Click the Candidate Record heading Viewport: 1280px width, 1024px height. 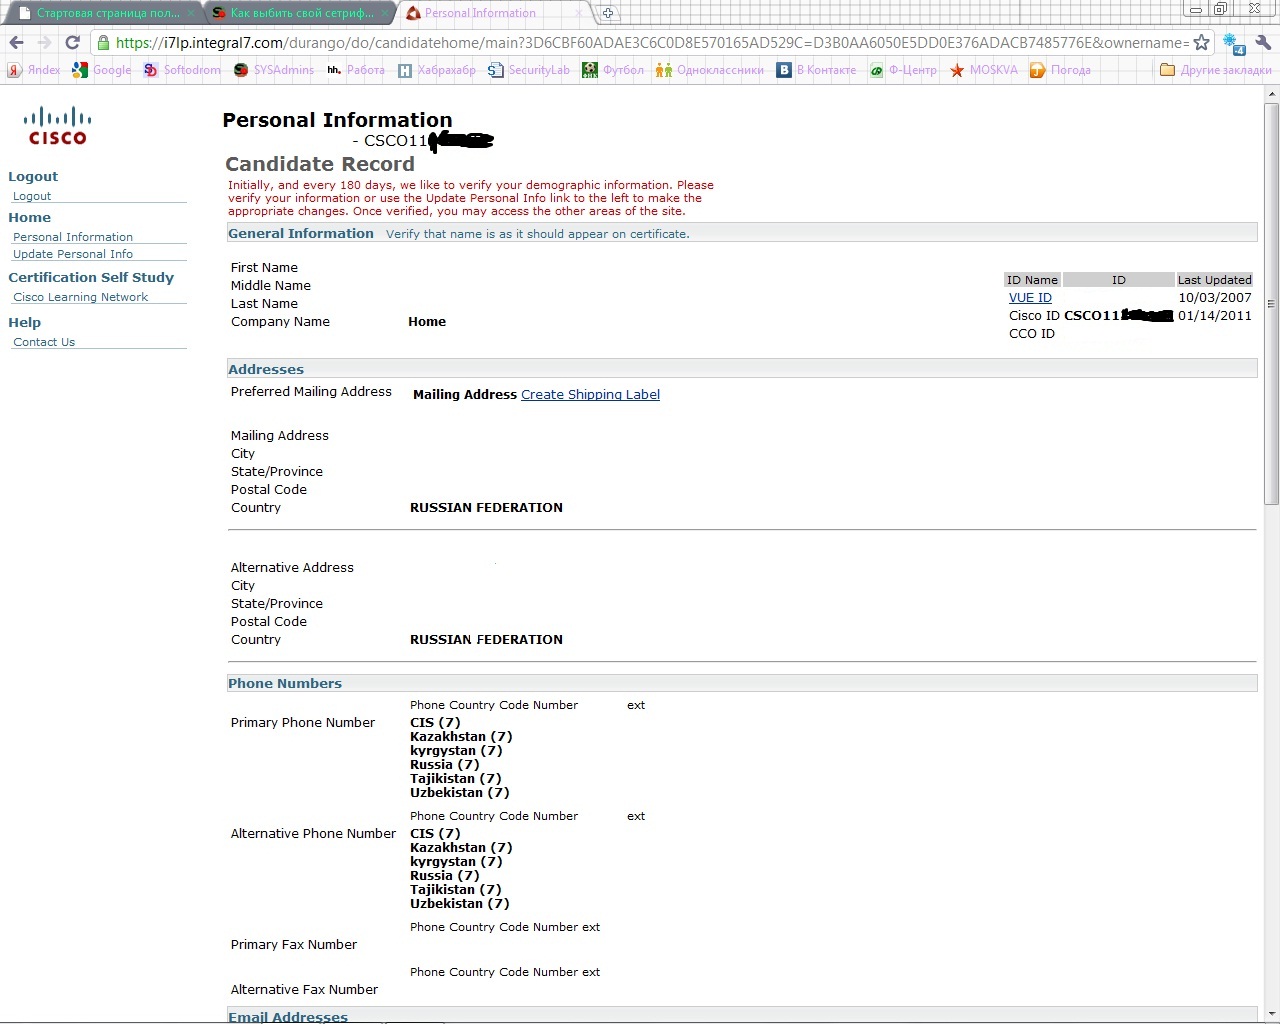[320, 164]
